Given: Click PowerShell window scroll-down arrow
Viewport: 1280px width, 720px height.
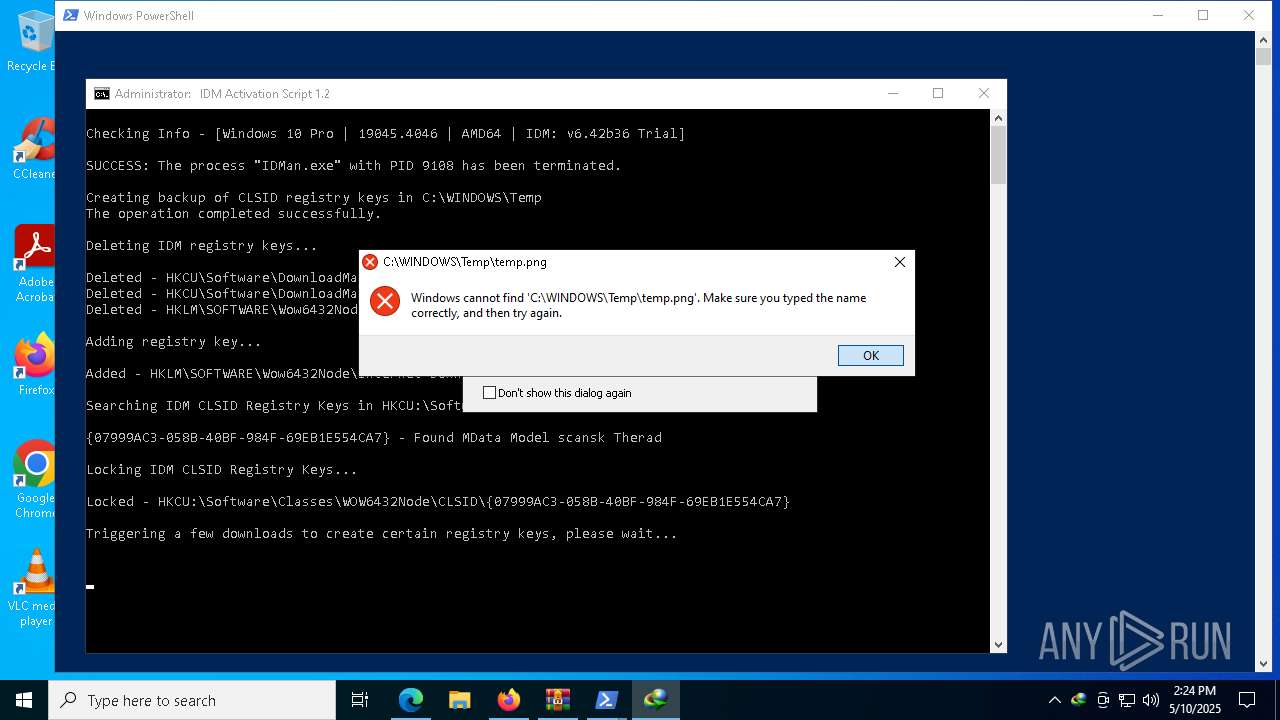Looking at the screenshot, I should coord(1263,663).
